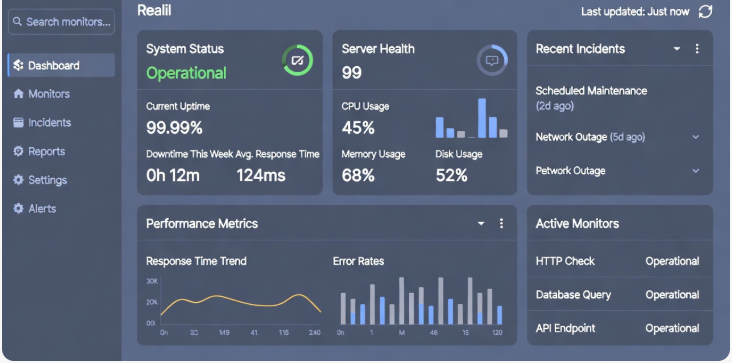
Task: Click the CPU Usage bar chart
Action: 472,118
